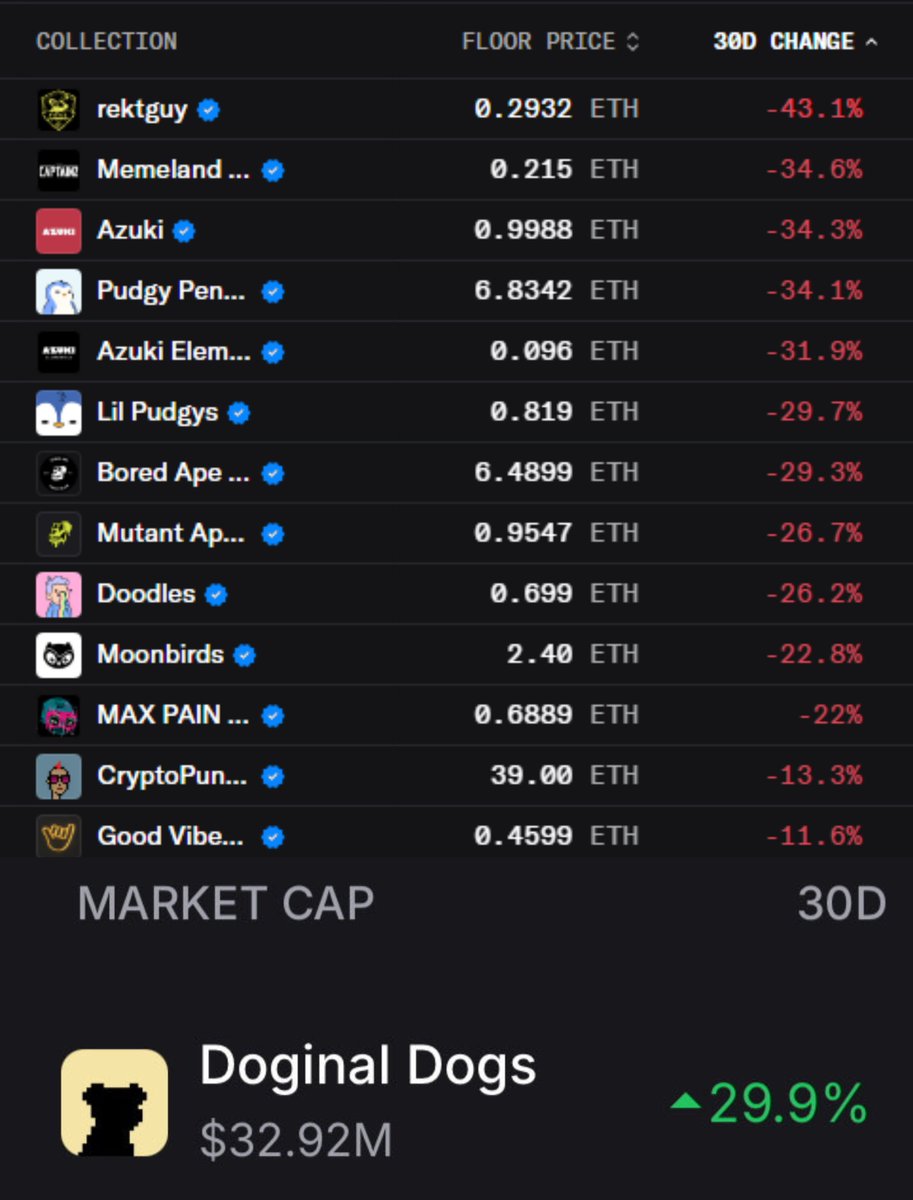Click the Collection column header
913x1200 pixels.
106,42
